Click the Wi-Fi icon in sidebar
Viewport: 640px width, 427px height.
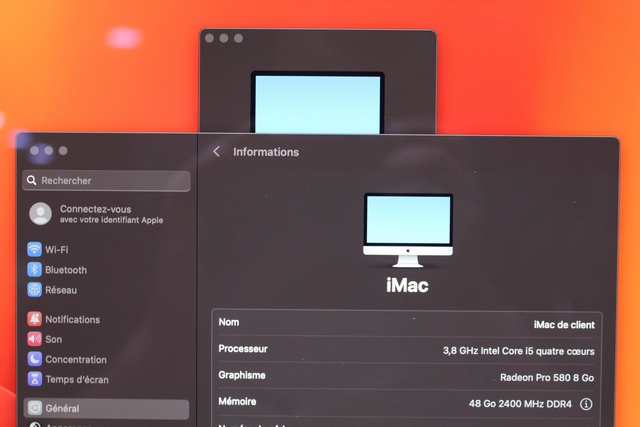point(34,249)
